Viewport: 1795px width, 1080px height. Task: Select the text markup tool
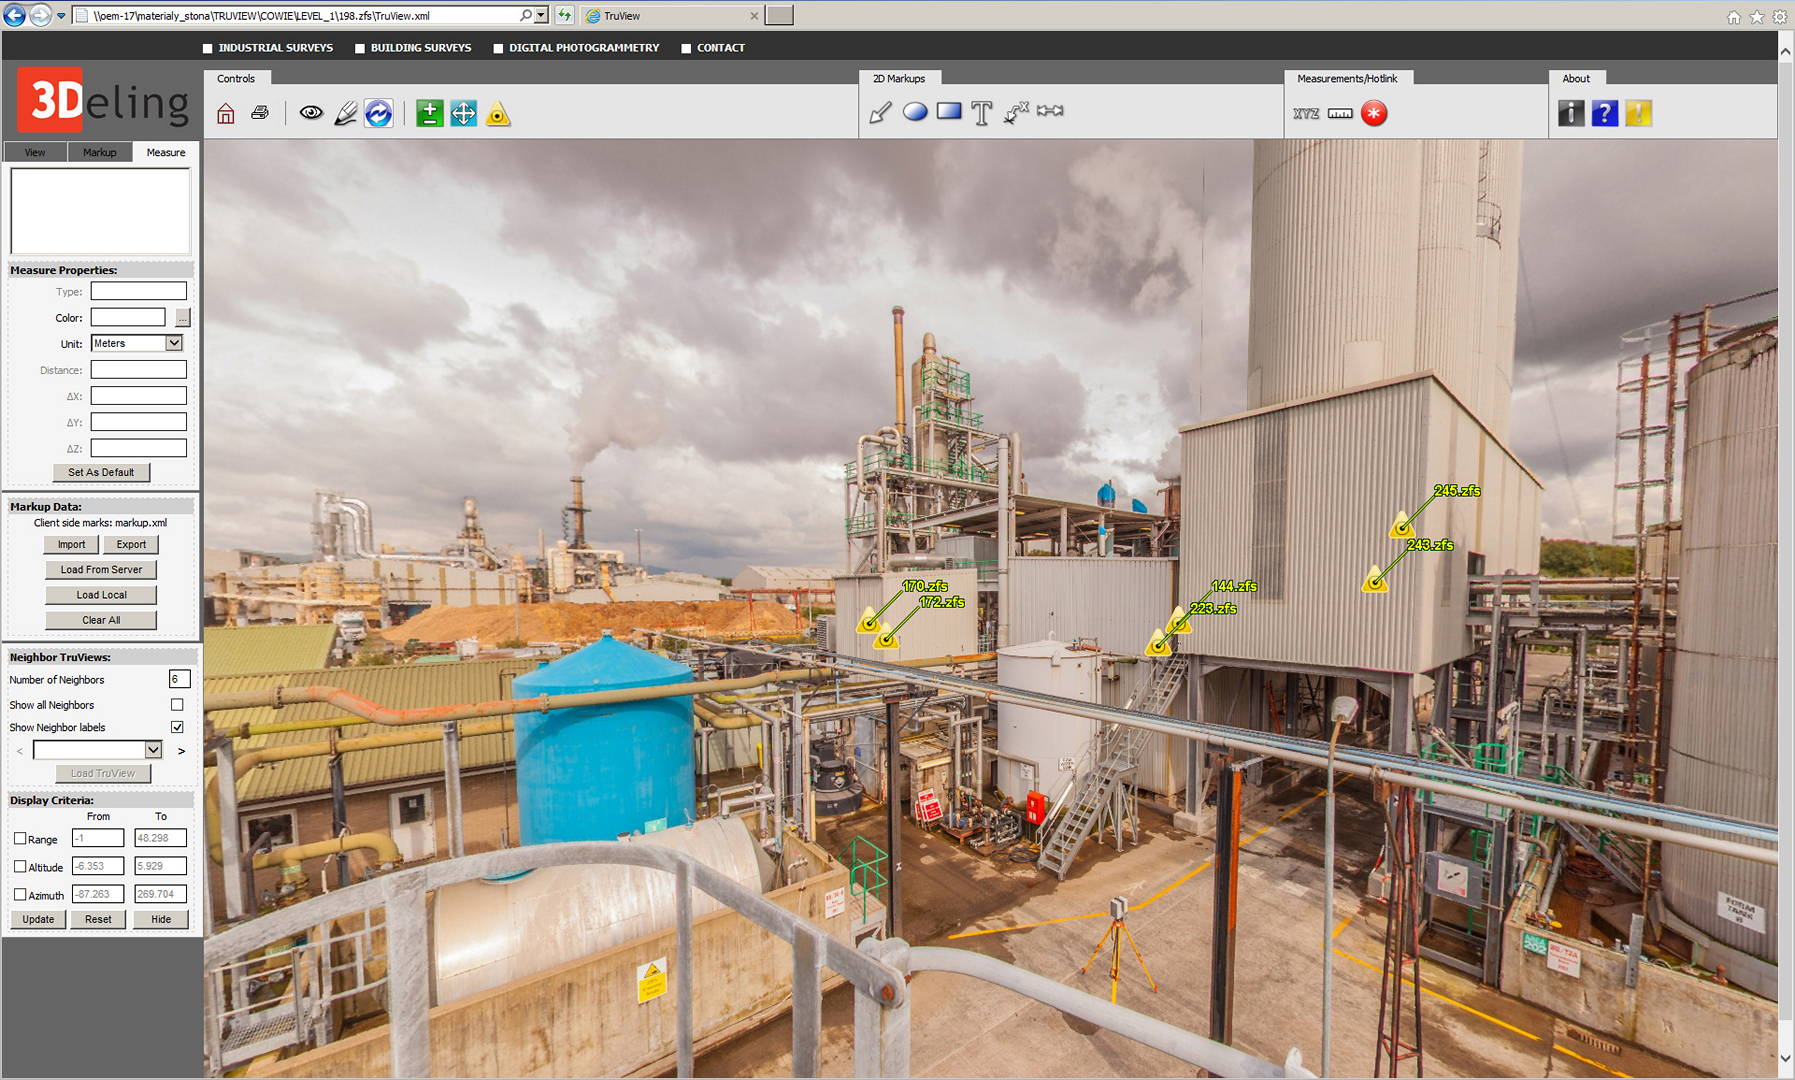[981, 113]
